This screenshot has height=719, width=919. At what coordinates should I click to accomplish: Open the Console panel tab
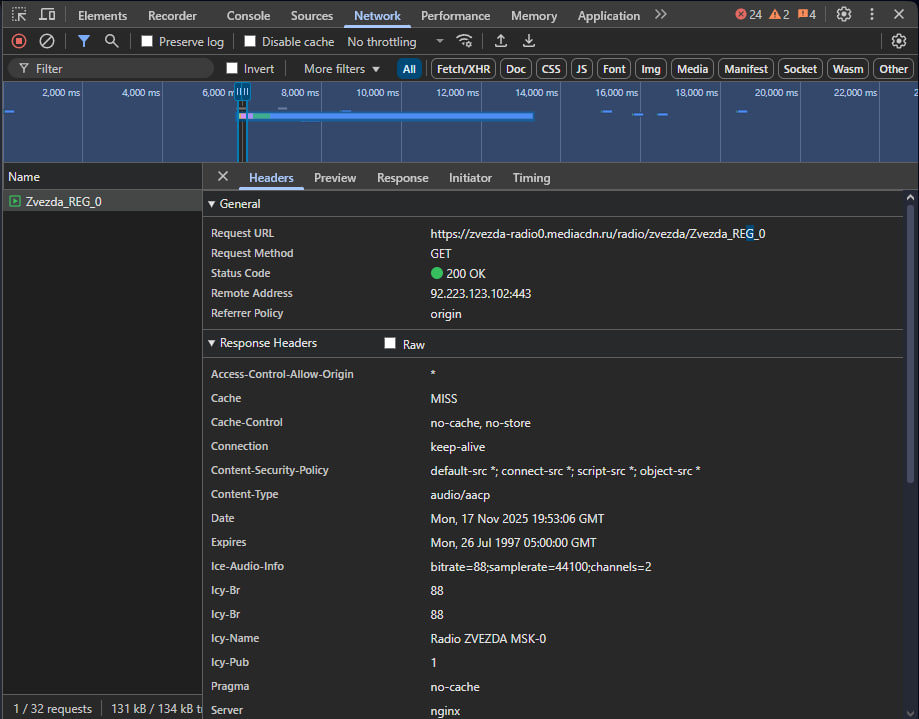(x=249, y=16)
